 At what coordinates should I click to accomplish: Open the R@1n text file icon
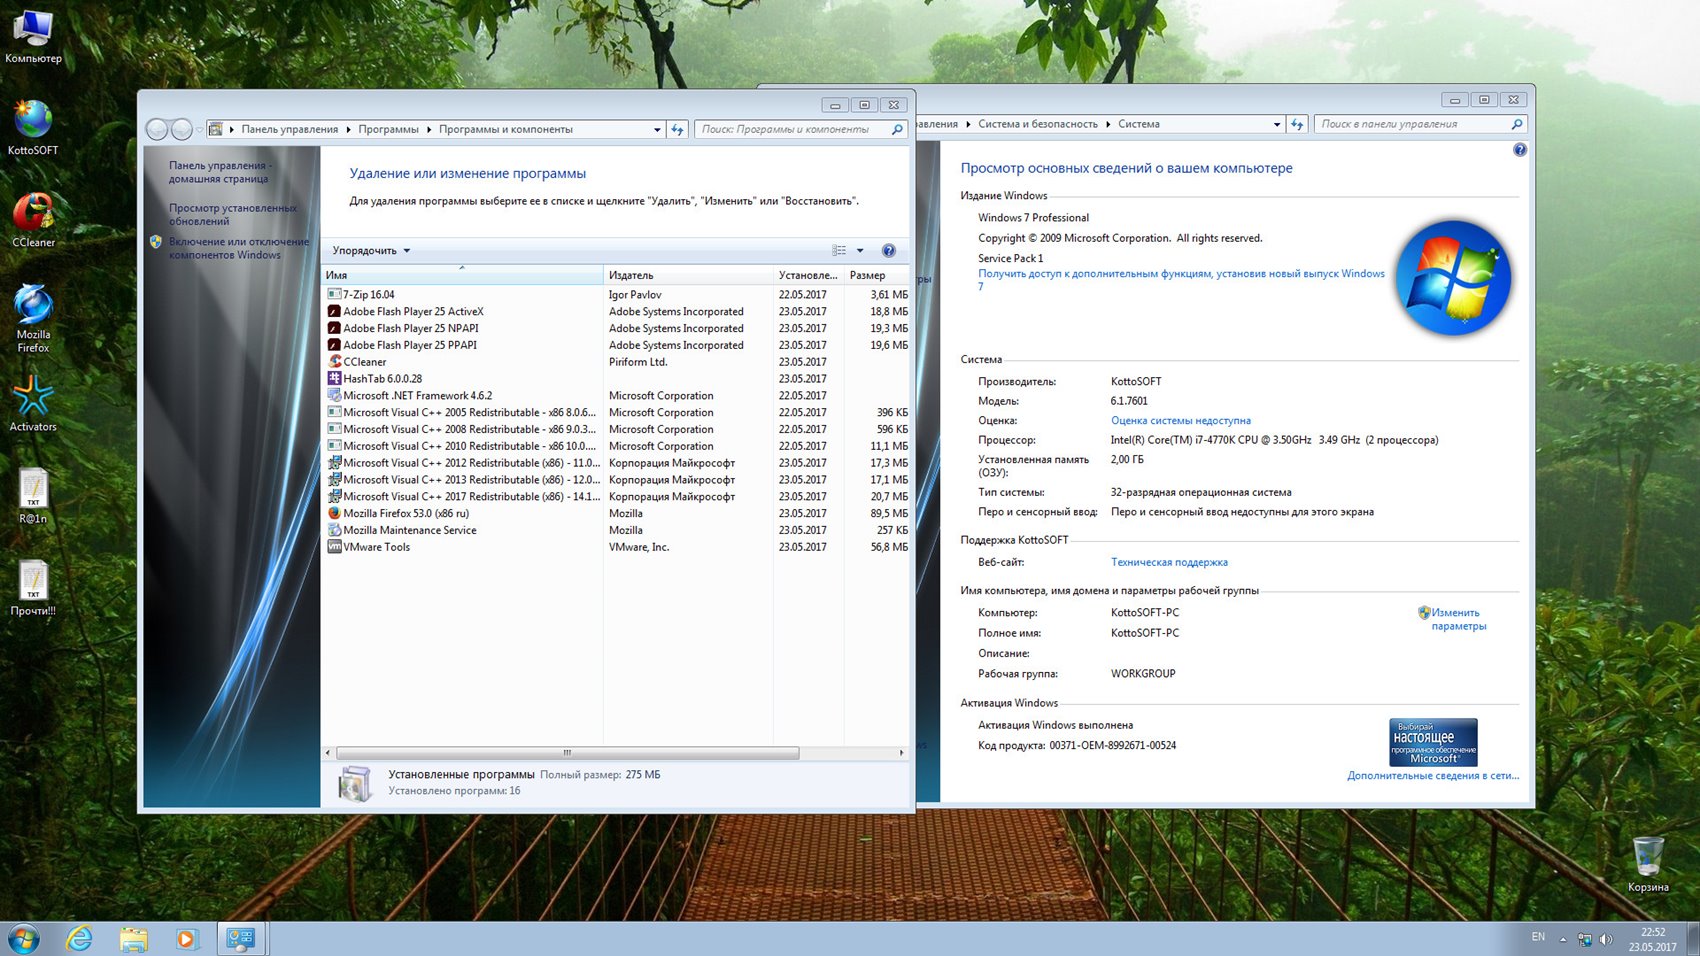pos(33,496)
